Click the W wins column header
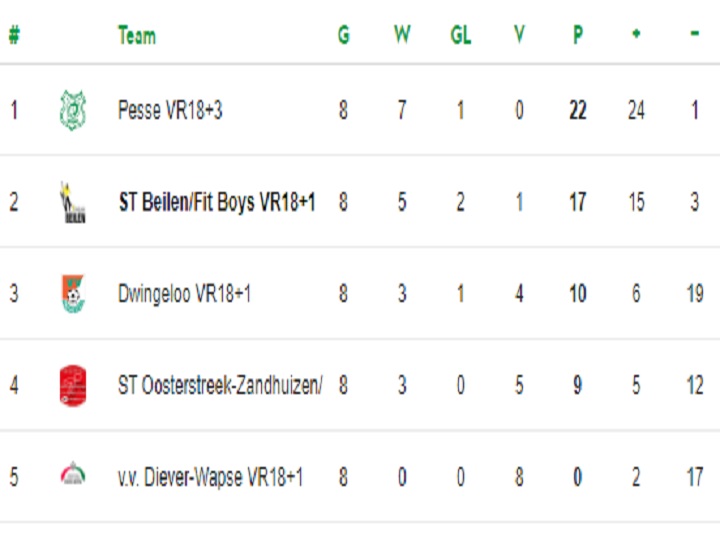Image resolution: width=720 pixels, height=540 pixels. [x=402, y=35]
